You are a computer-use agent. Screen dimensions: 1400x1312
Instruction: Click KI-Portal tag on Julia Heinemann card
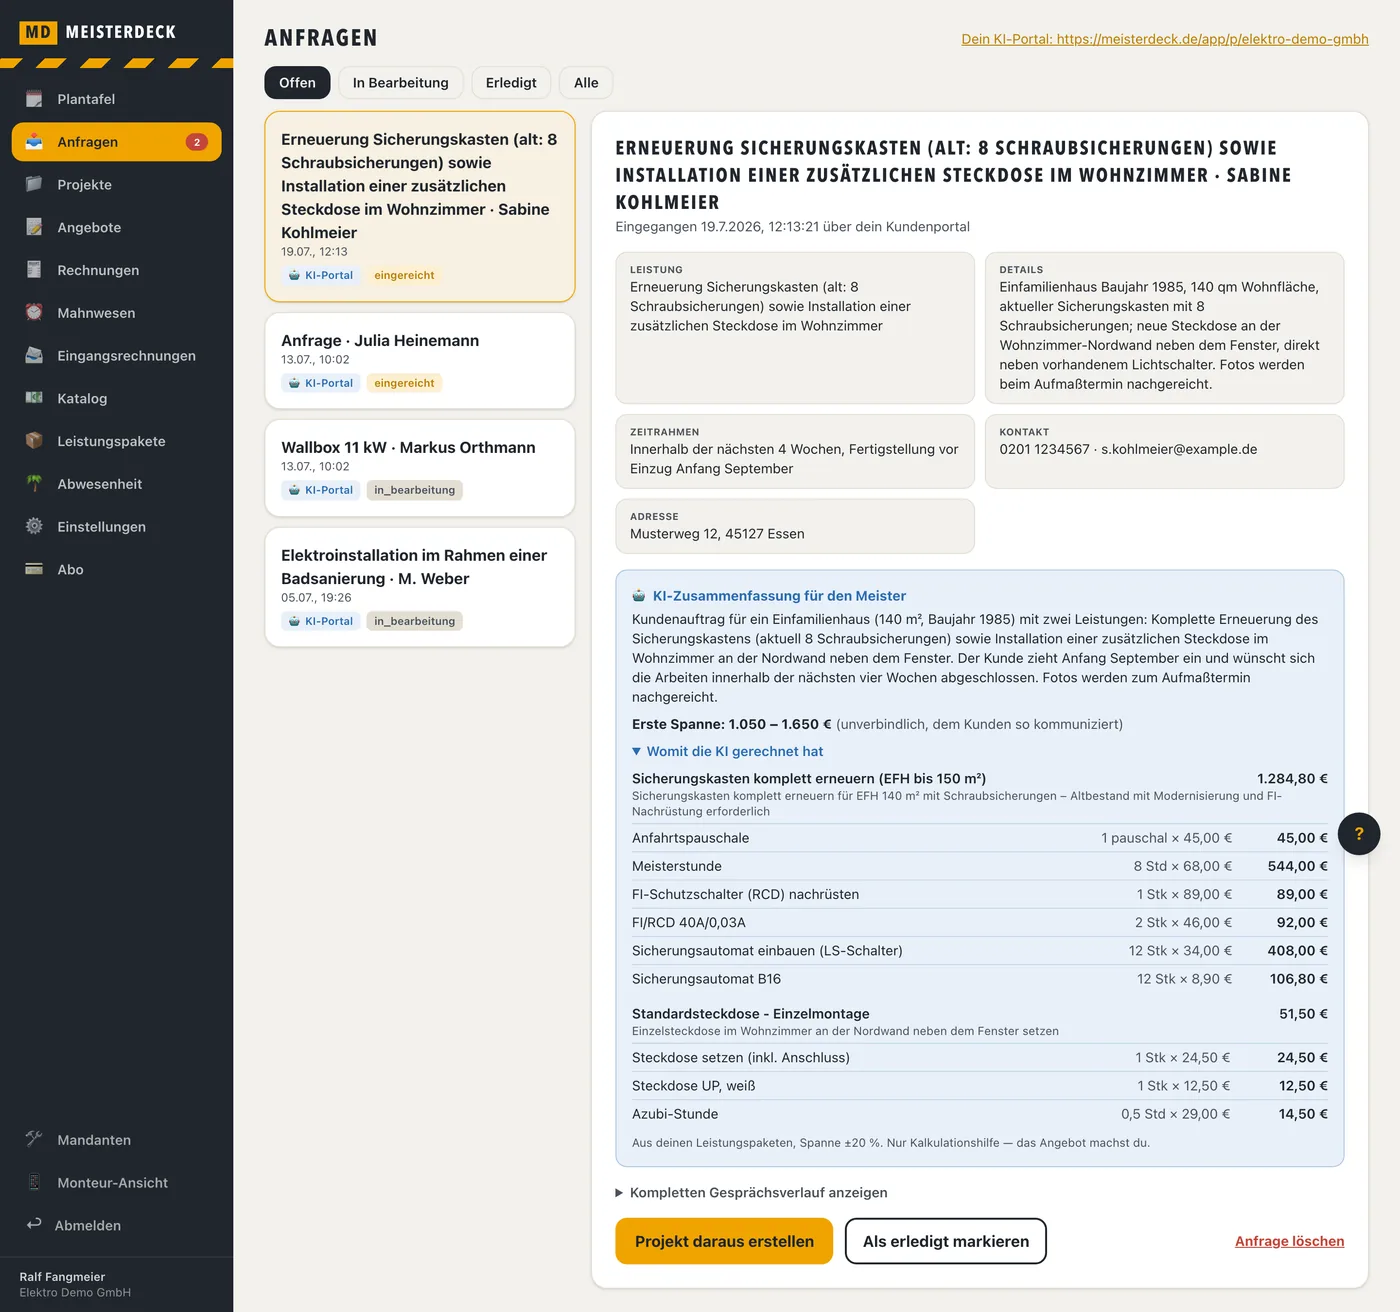(x=321, y=383)
